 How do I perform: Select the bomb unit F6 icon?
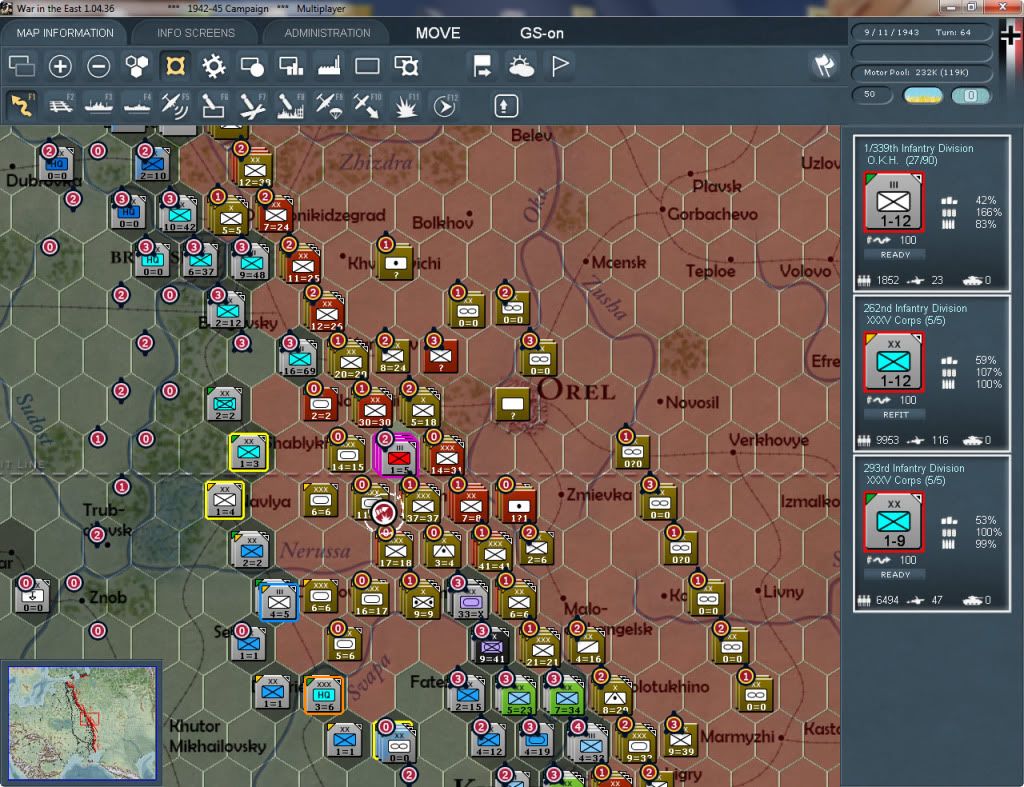(x=214, y=105)
